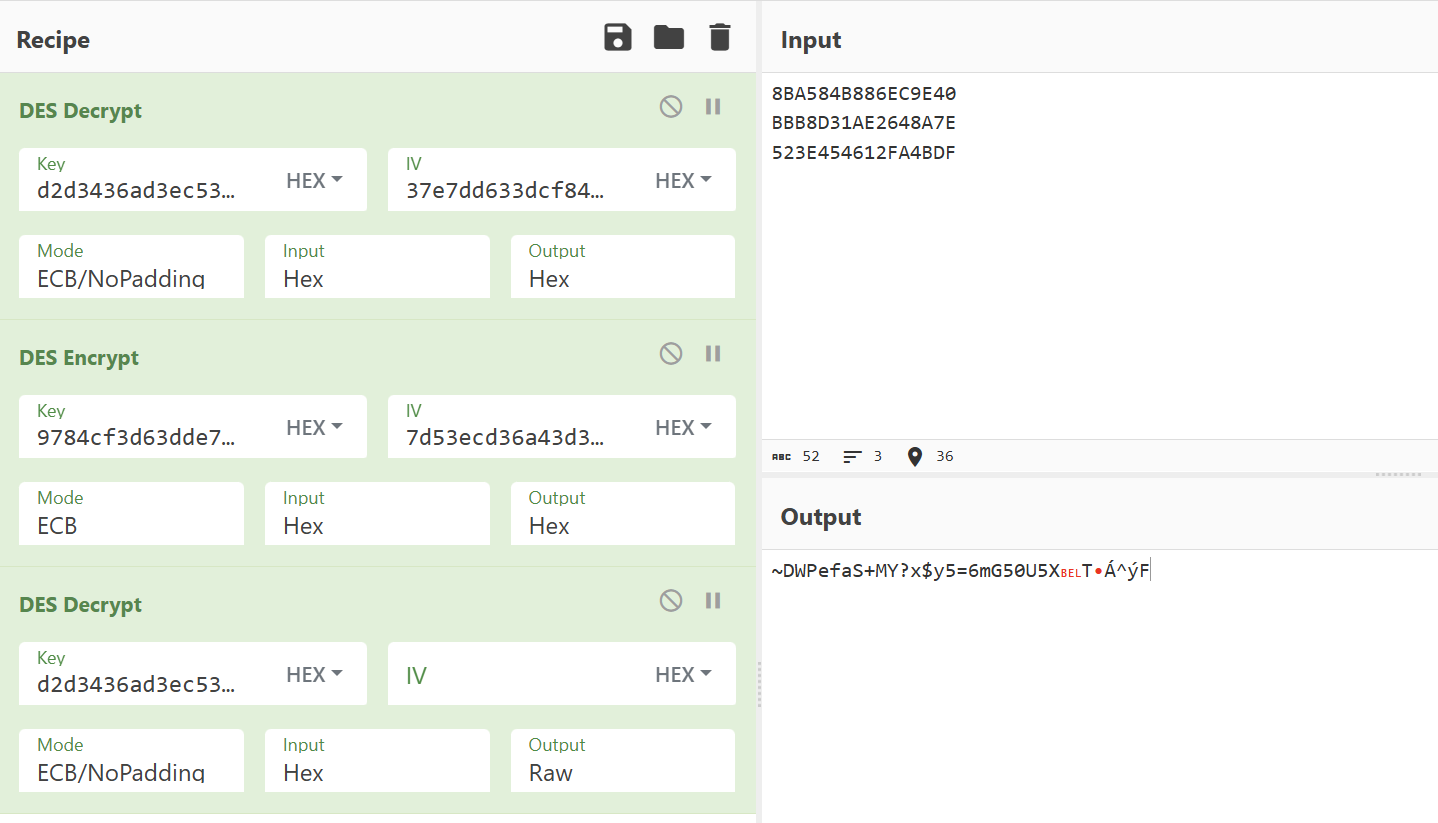Change Output Raw in last DES Decrypt
This screenshot has height=823, width=1438.
pyautogui.click(x=623, y=760)
